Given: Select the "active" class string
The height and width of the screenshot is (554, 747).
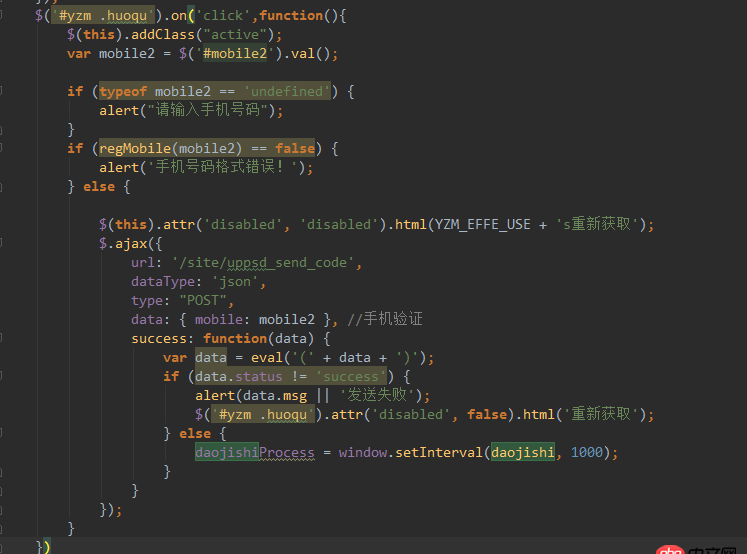Looking at the screenshot, I should click(x=235, y=35).
